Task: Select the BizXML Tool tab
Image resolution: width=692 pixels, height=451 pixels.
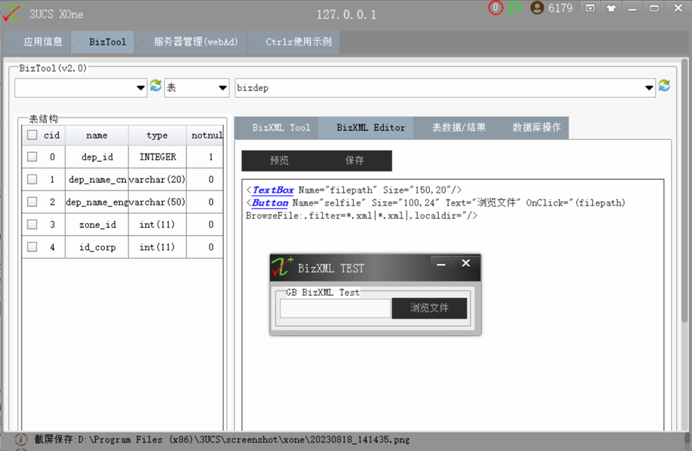Action: coord(276,128)
